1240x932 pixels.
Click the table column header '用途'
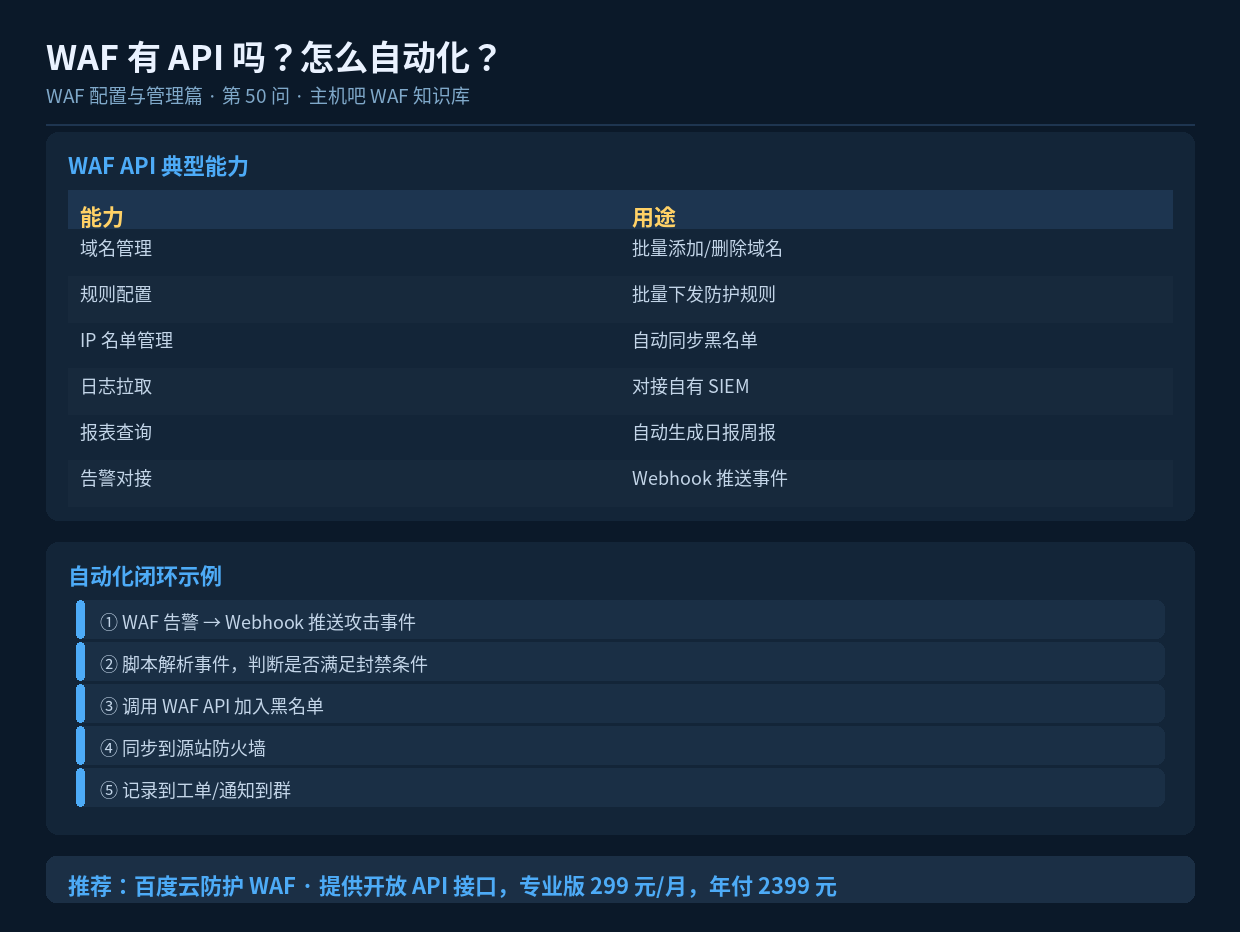tap(654, 217)
